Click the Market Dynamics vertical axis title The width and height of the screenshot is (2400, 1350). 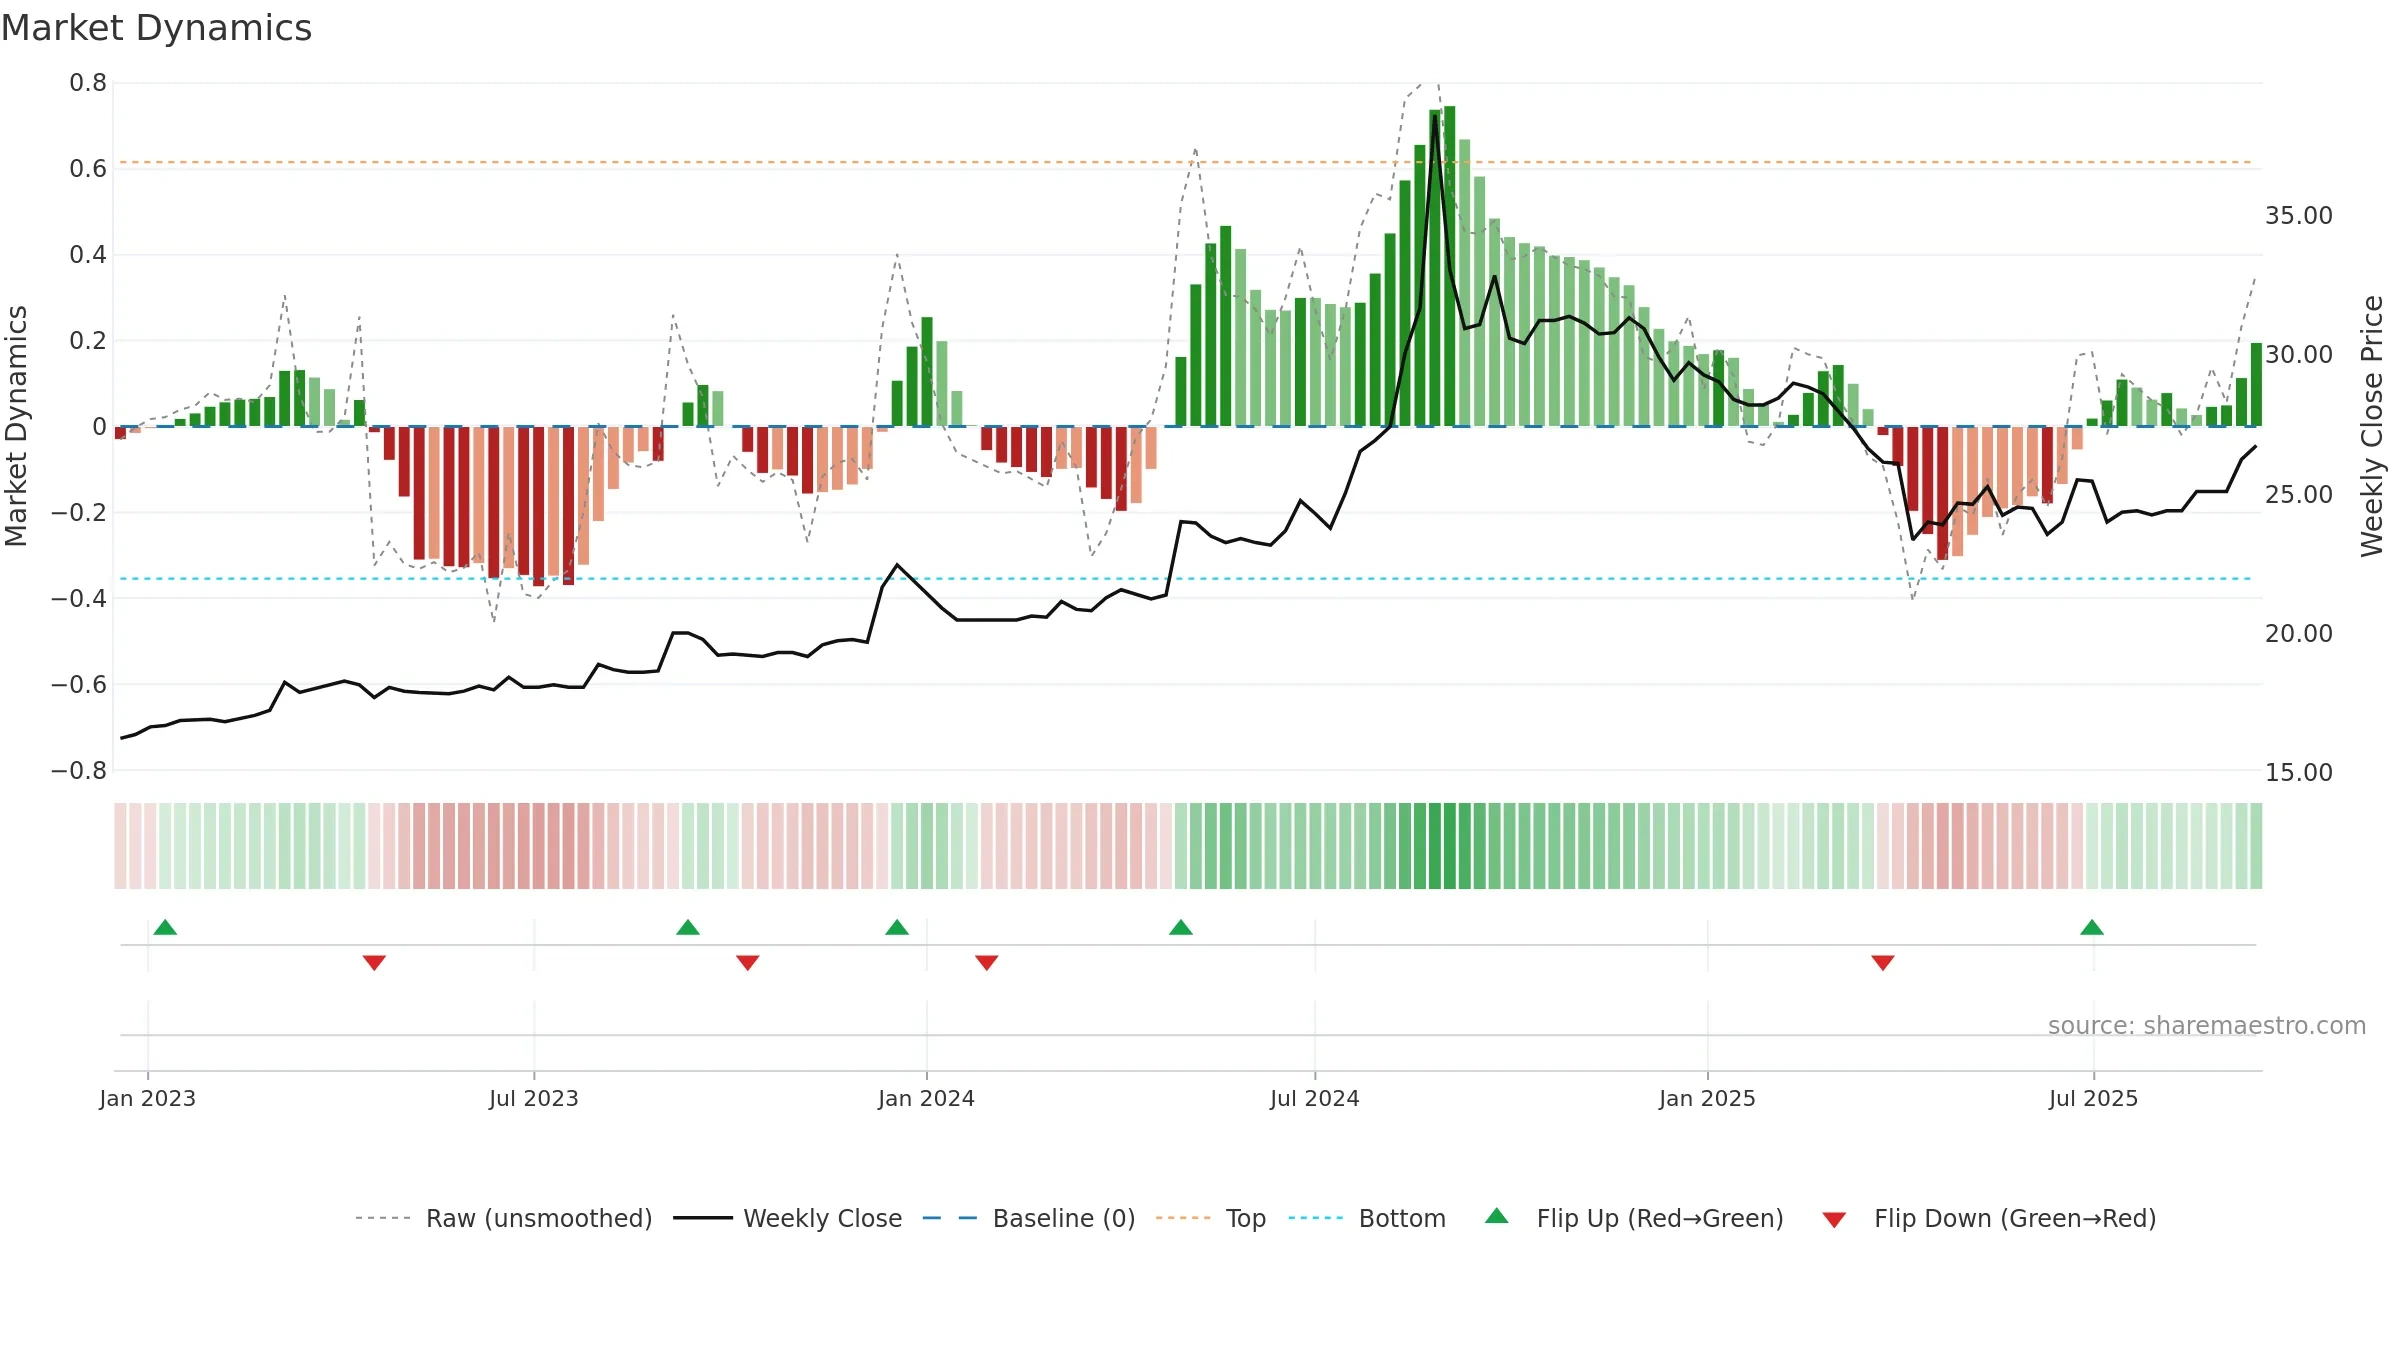click(x=16, y=426)
